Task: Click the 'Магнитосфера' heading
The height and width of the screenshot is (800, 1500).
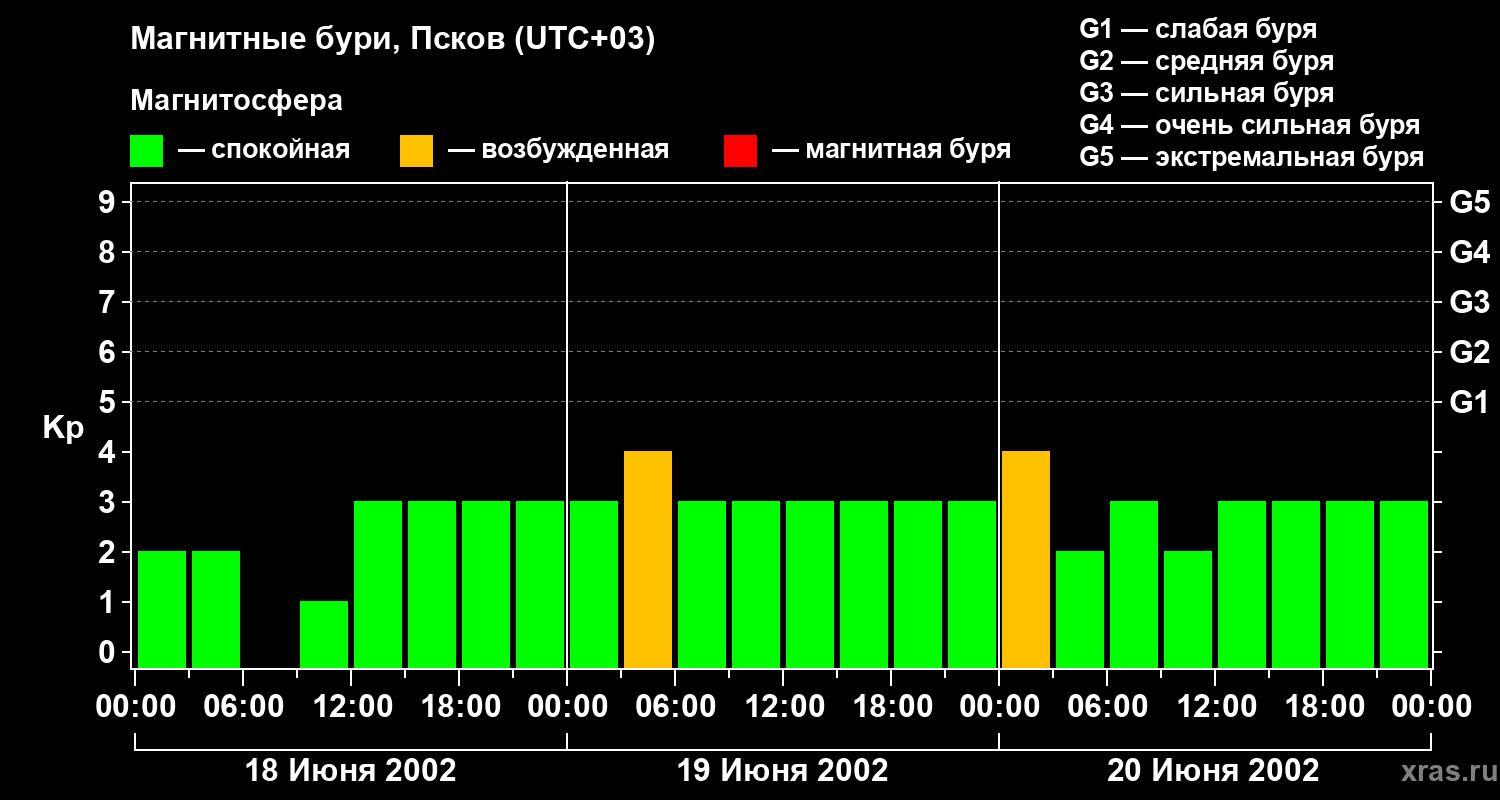Action: tap(237, 101)
